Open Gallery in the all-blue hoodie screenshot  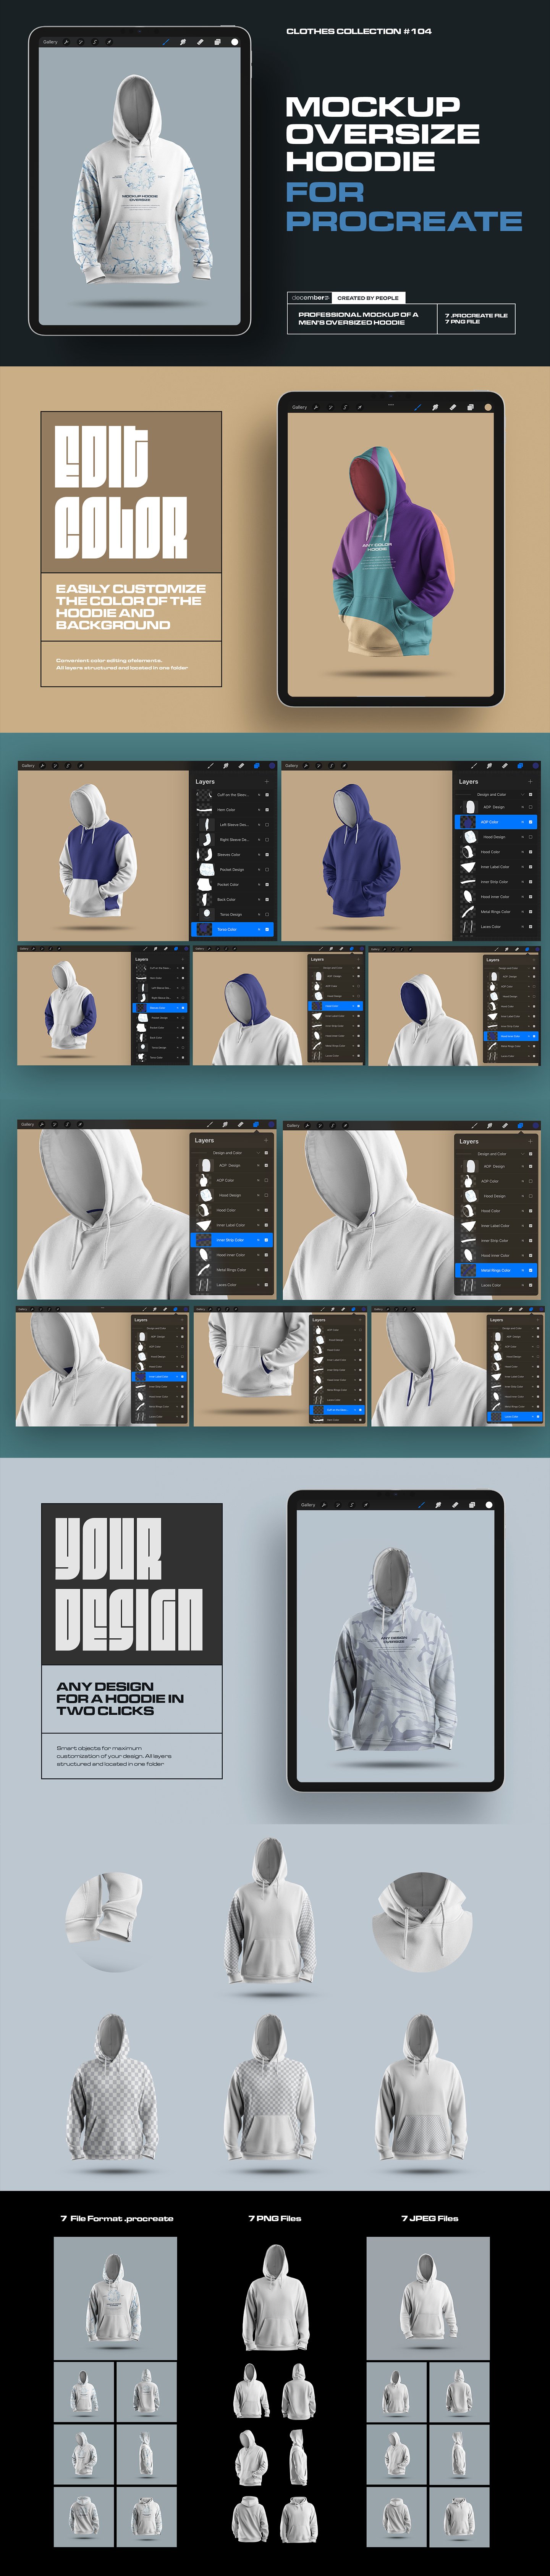pyautogui.click(x=292, y=766)
